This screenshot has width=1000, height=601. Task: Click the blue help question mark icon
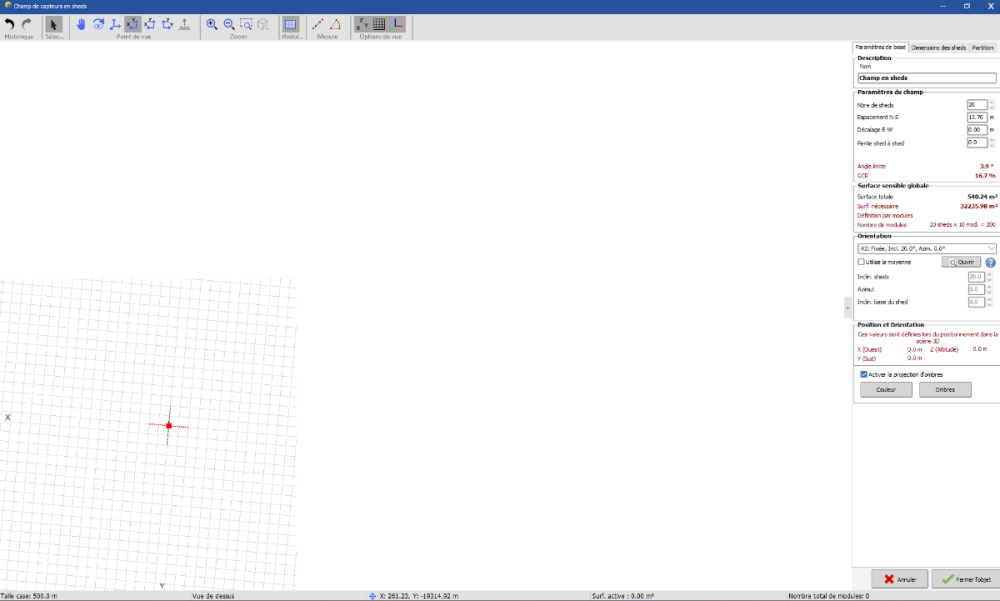pos(990,262)
